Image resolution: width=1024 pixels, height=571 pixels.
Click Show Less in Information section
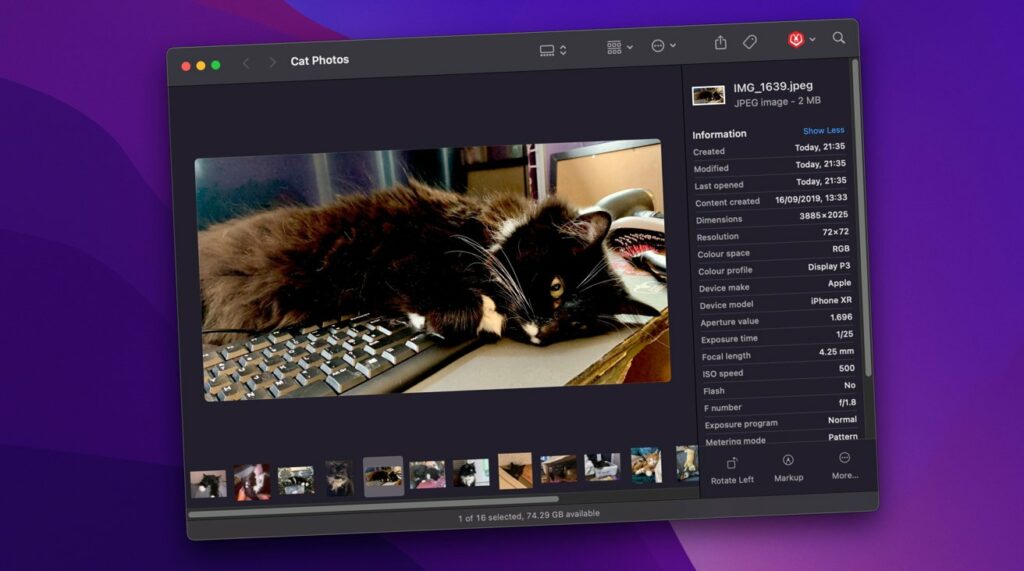click(823, 130)
